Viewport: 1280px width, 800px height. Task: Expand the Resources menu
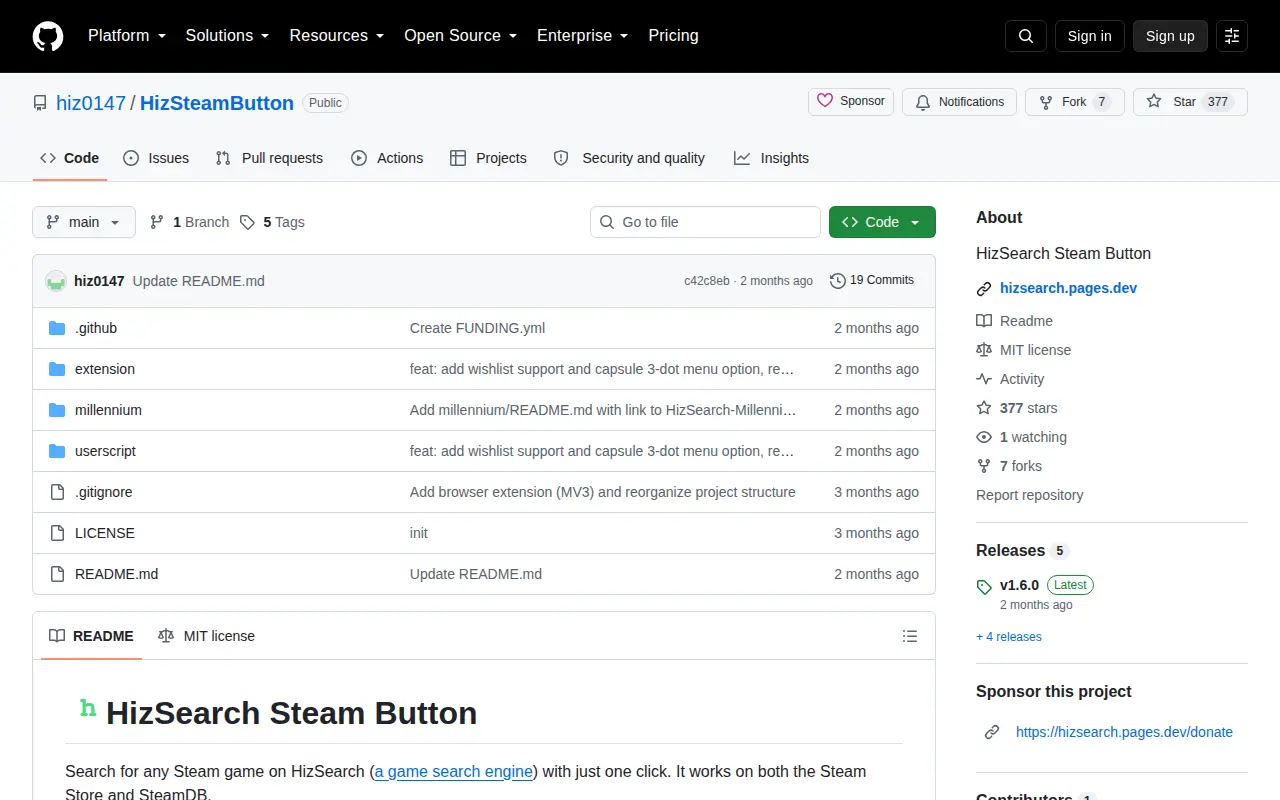click(x=337, y=36)
